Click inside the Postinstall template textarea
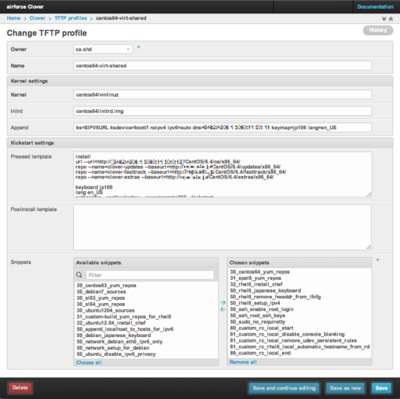Viewport: 400px width, 399px height. click(x=222, y=227)
